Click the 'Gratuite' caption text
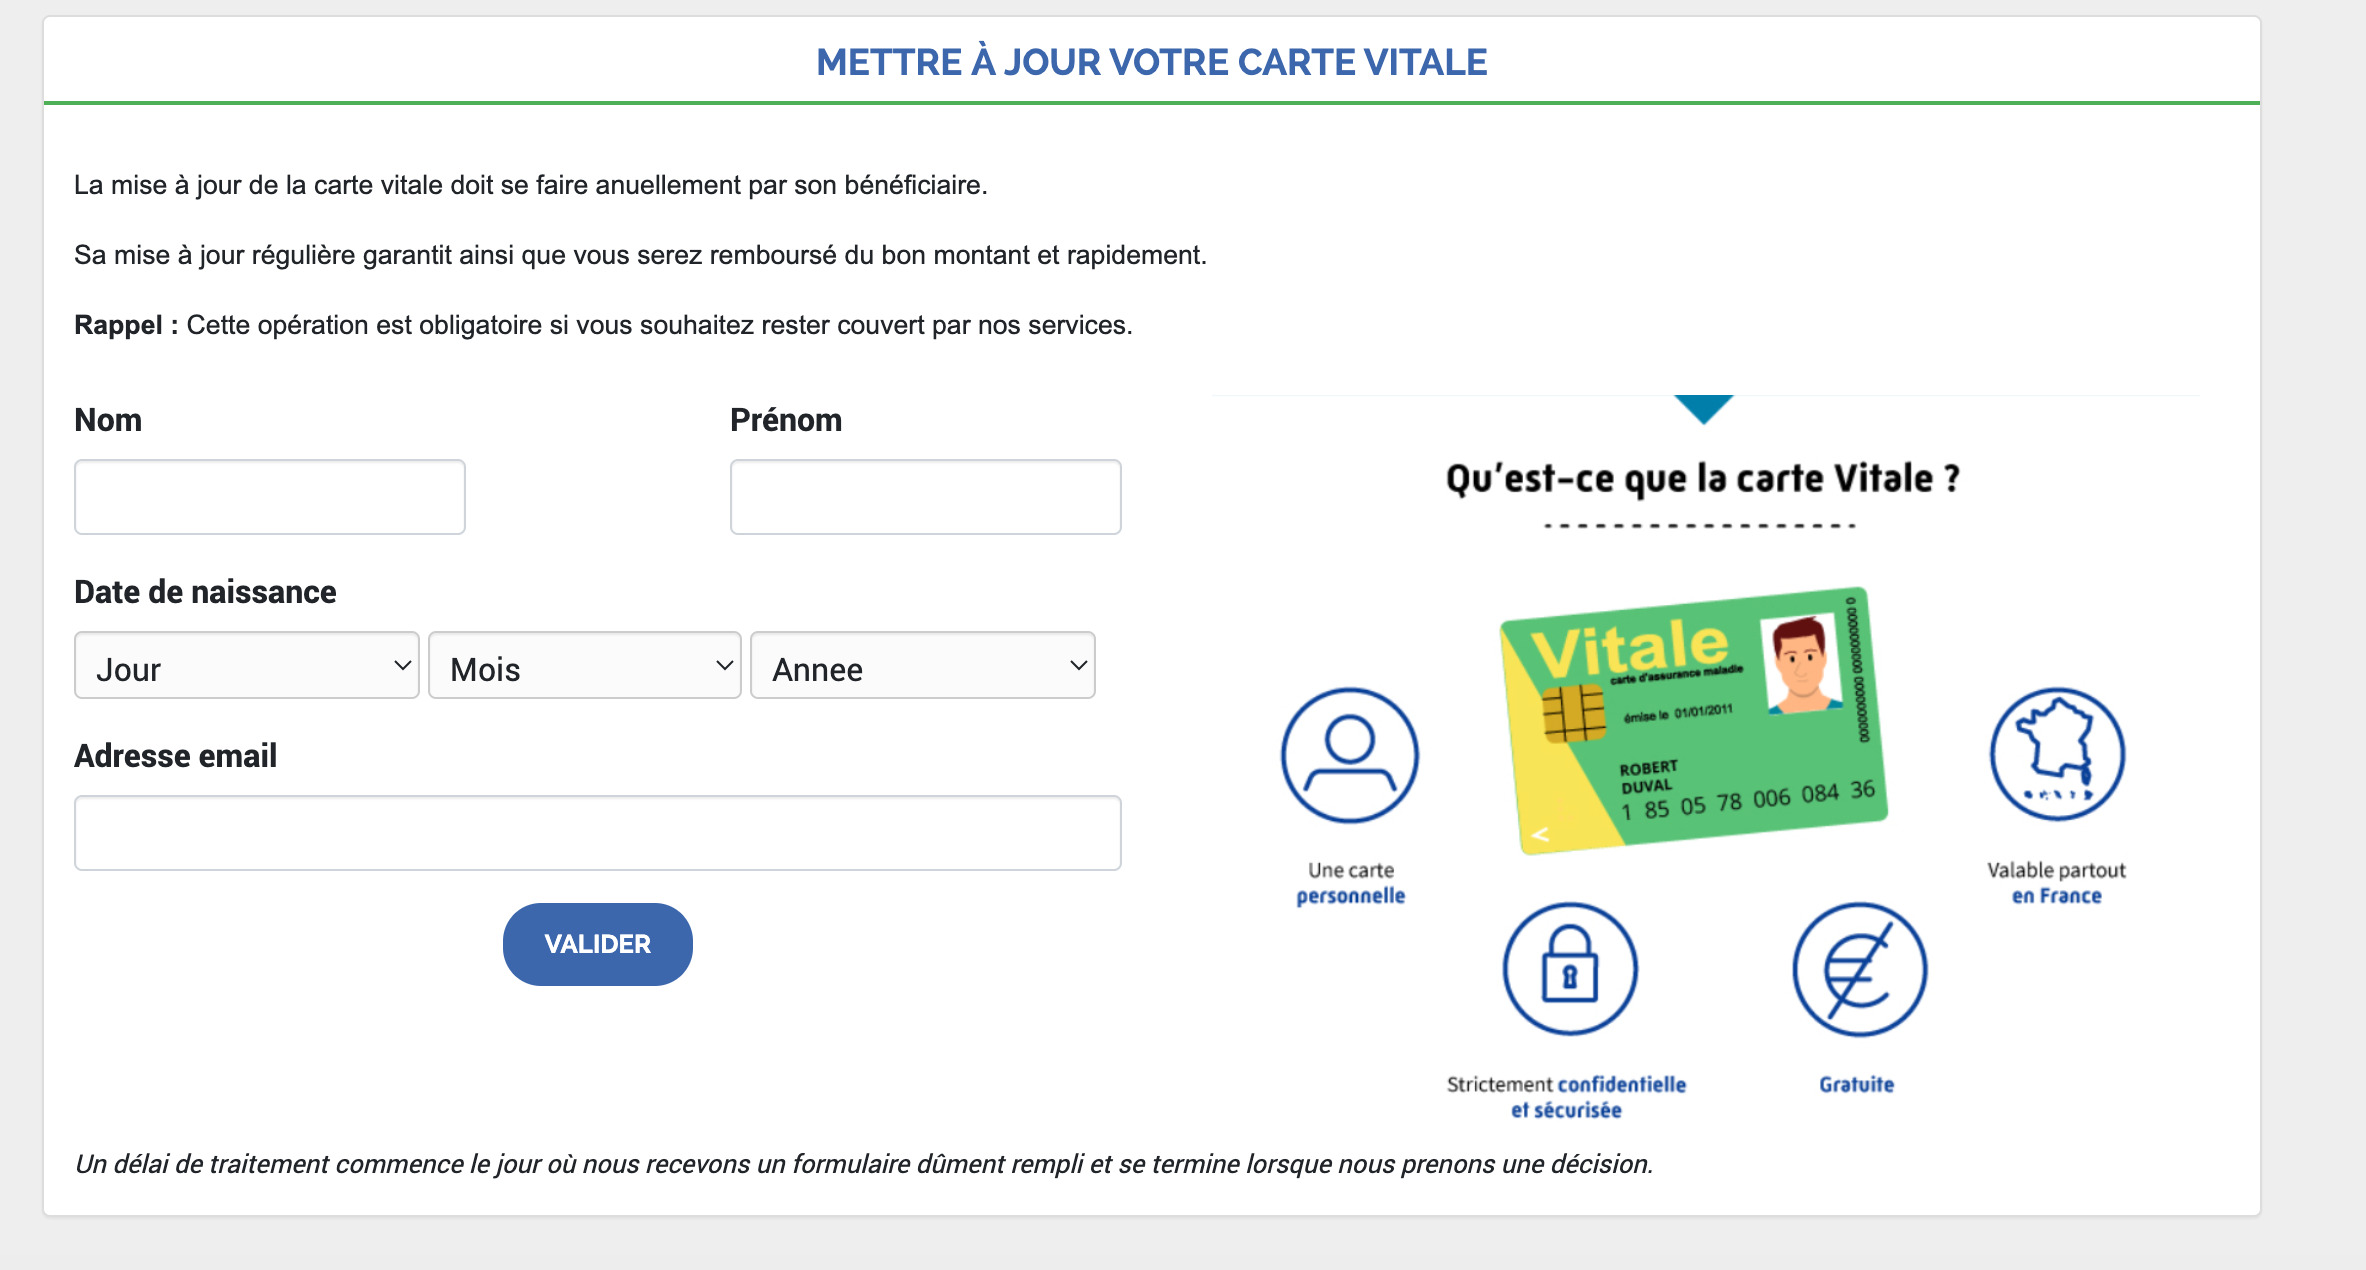This screenshot has height=1270, width=2366. click(1856, 1084)
